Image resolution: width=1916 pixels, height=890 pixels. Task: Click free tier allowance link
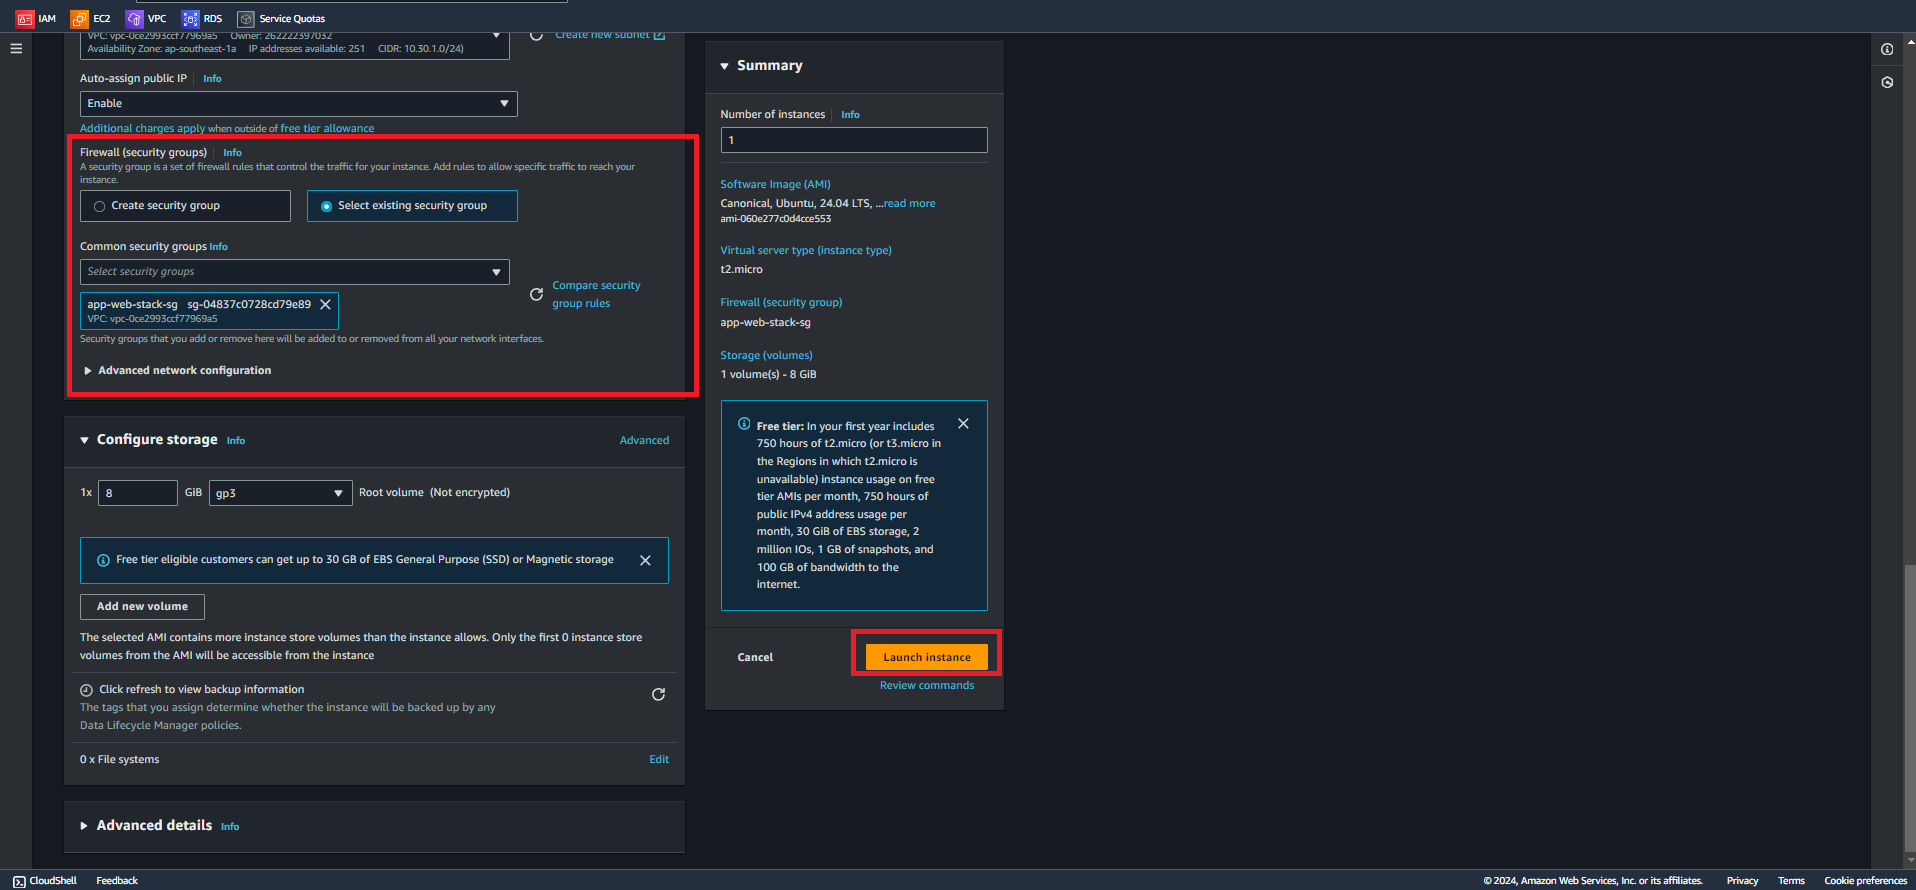[327, 128]
